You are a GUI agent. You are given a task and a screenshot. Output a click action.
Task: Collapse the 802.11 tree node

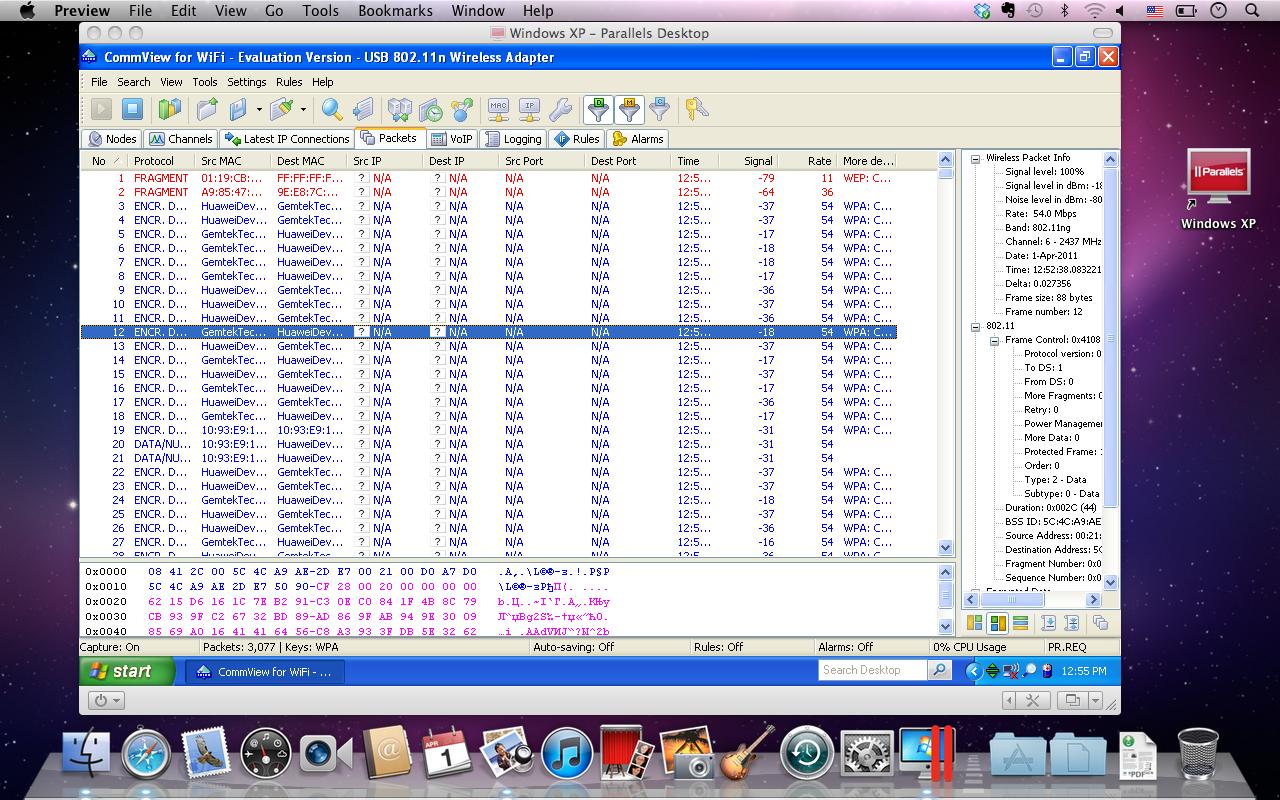pos(975,326)
